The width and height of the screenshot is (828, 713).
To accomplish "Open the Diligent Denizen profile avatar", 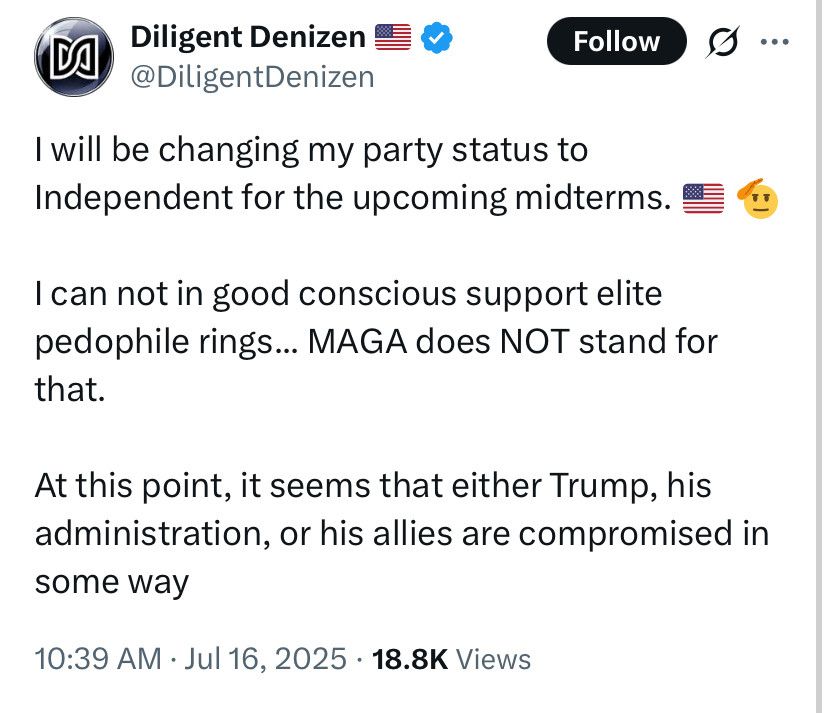I will 73,58.
